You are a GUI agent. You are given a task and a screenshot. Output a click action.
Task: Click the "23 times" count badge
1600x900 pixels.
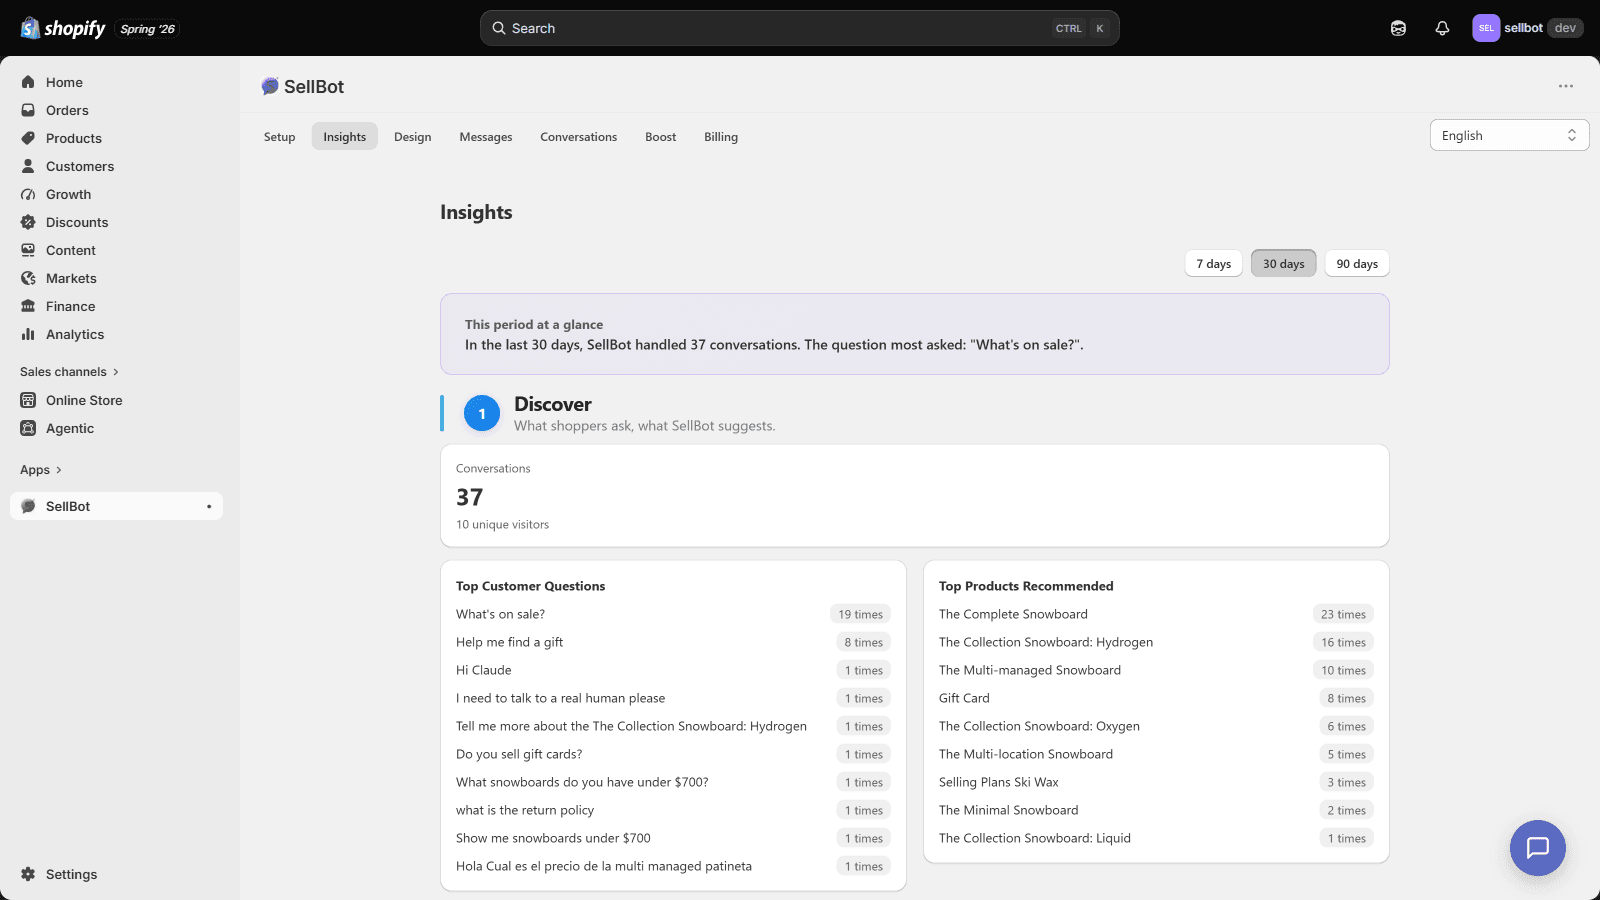click(1343, 614)
